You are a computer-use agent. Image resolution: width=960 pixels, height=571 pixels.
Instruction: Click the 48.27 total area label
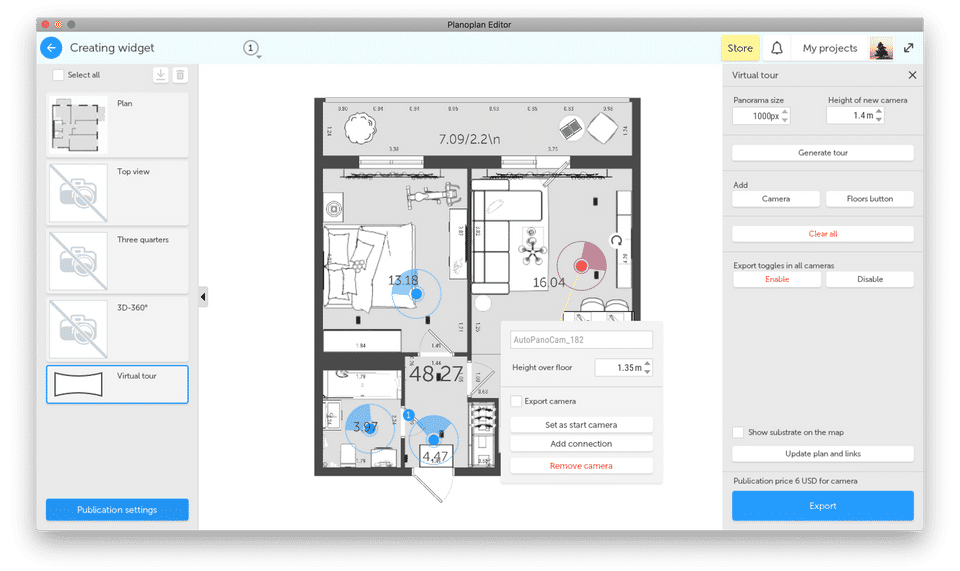(436, 373)
